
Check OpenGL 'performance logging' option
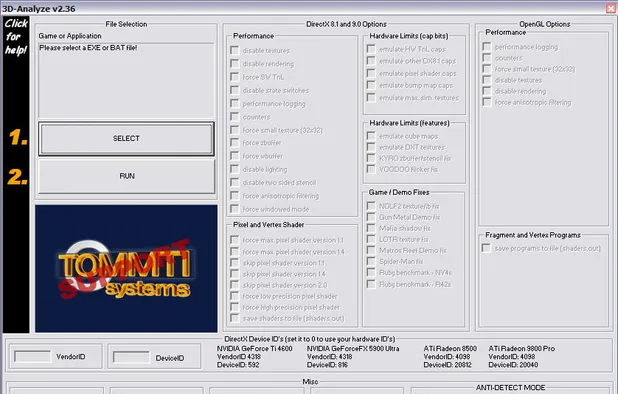coord(487,47)
